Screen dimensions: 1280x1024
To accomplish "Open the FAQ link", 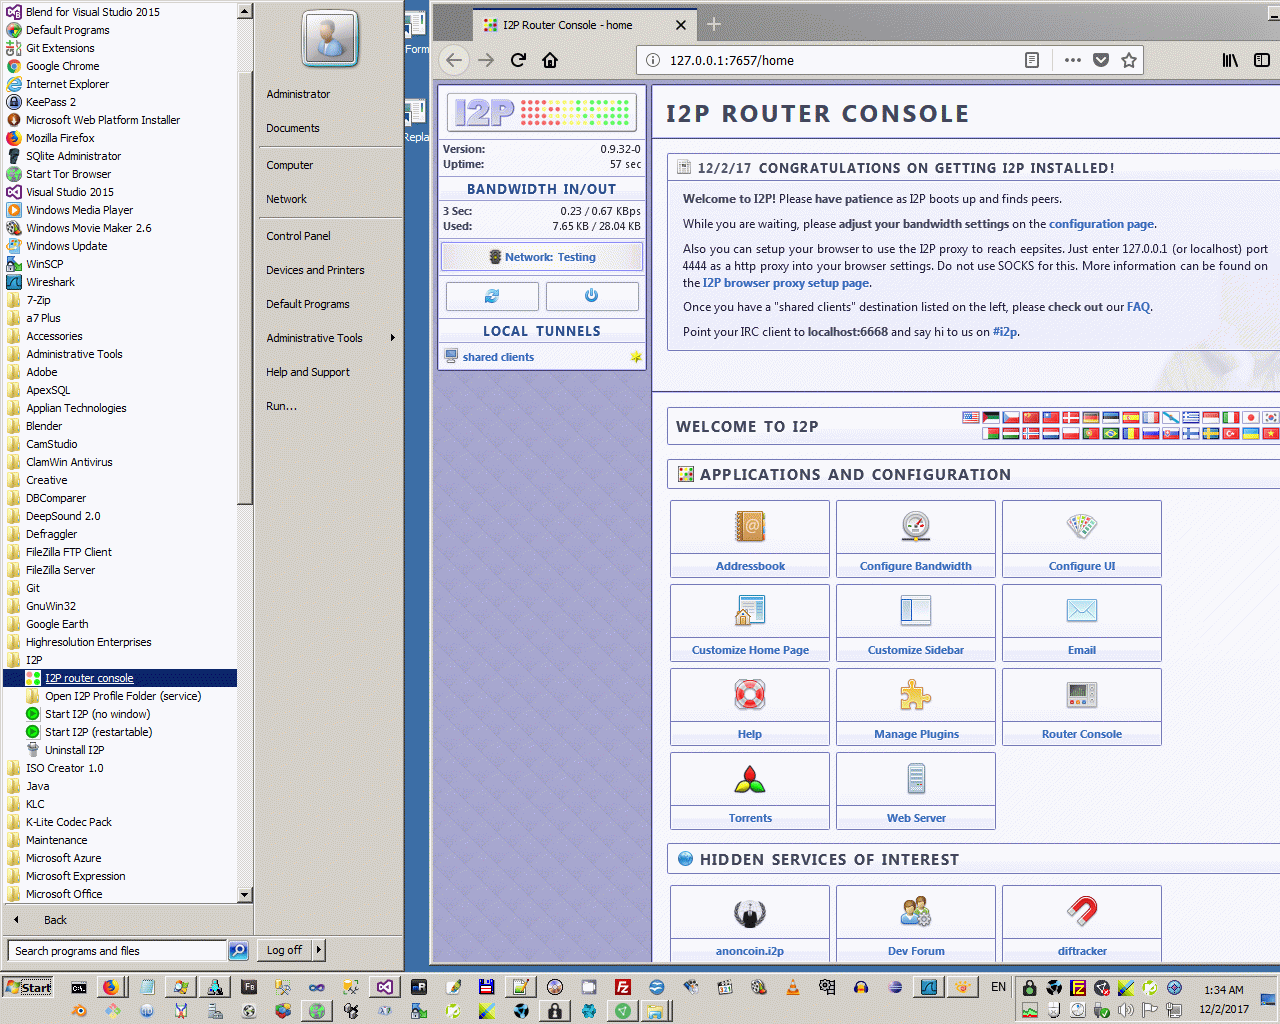I will pos(1138,307).
